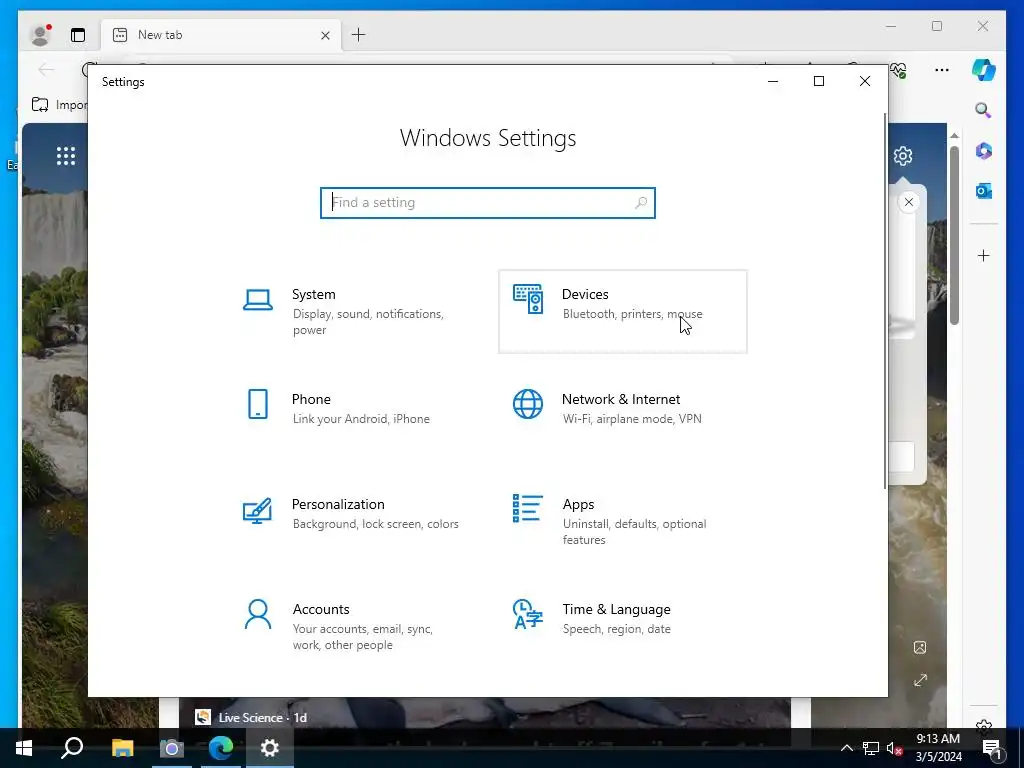Open the camera app on the taskbar

pos(172,748)
